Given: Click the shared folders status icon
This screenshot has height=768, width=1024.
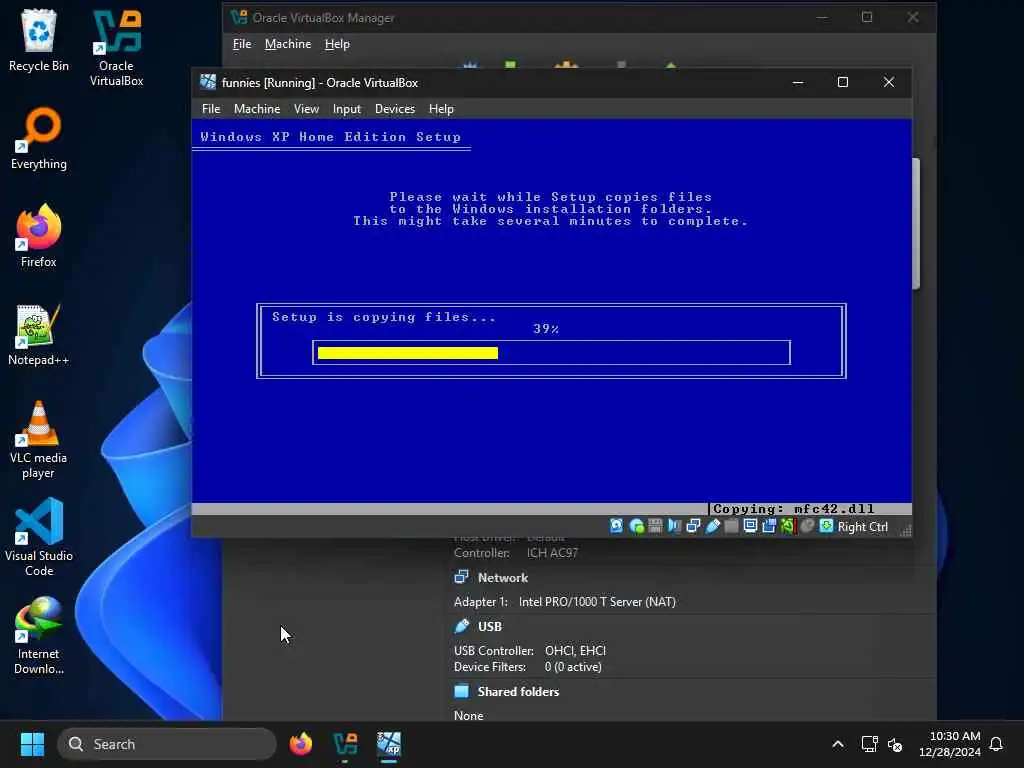Looking at the screenshot, I should [731, 526].
